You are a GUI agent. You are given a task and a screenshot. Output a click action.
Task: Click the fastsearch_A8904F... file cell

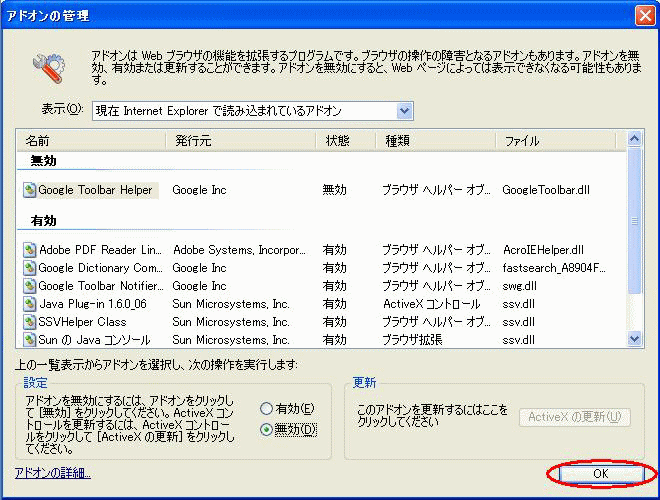pyautogui.click(x=554, y=268)
